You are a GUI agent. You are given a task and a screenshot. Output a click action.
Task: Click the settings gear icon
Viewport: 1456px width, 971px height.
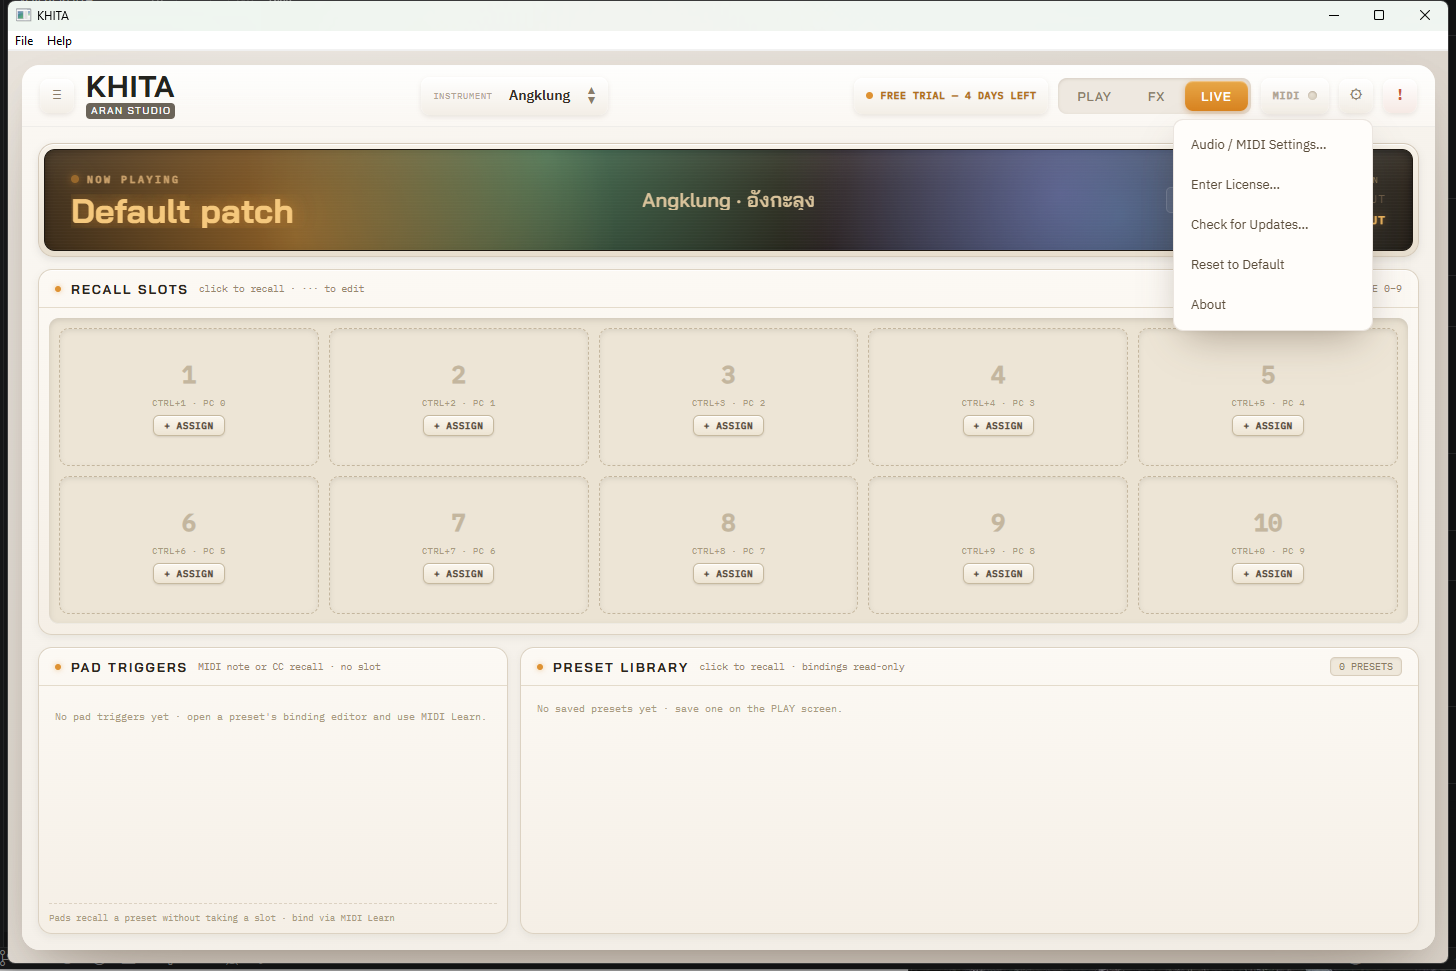(x=1356, y=95)
